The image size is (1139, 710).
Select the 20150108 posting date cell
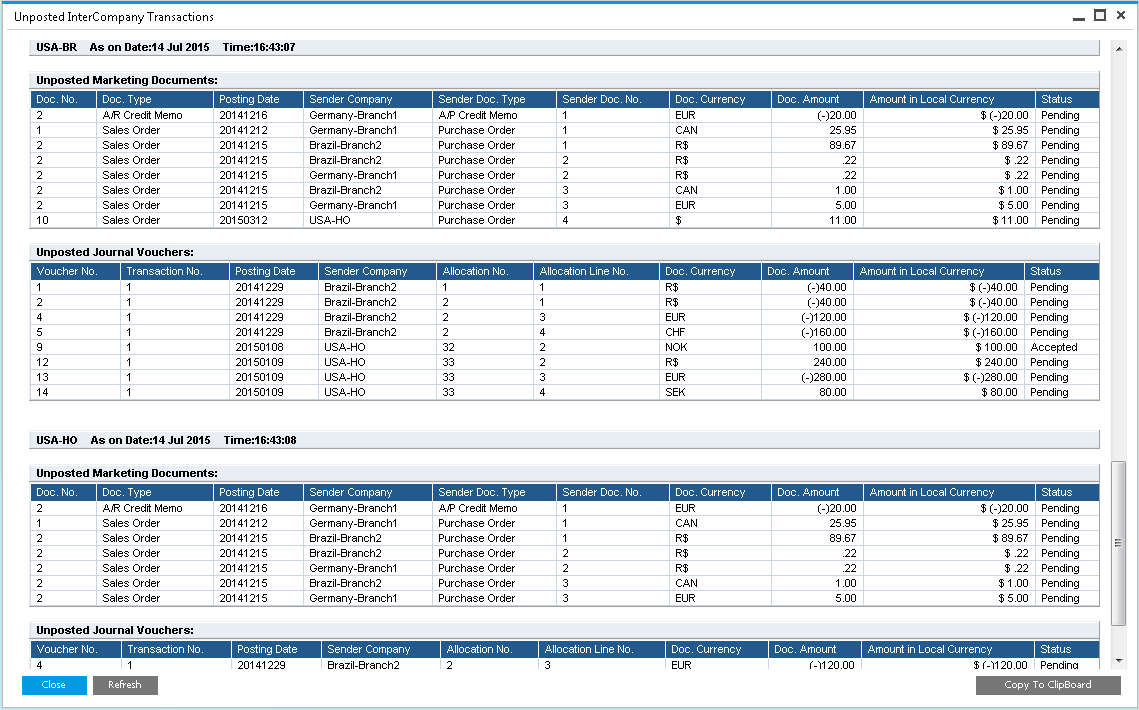point(274,347)
